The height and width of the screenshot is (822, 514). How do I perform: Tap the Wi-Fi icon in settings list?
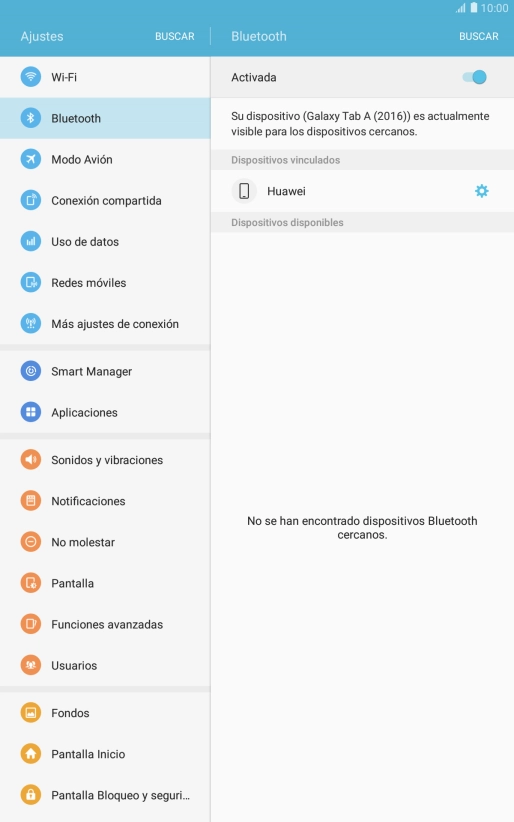[x=31, y=77]
